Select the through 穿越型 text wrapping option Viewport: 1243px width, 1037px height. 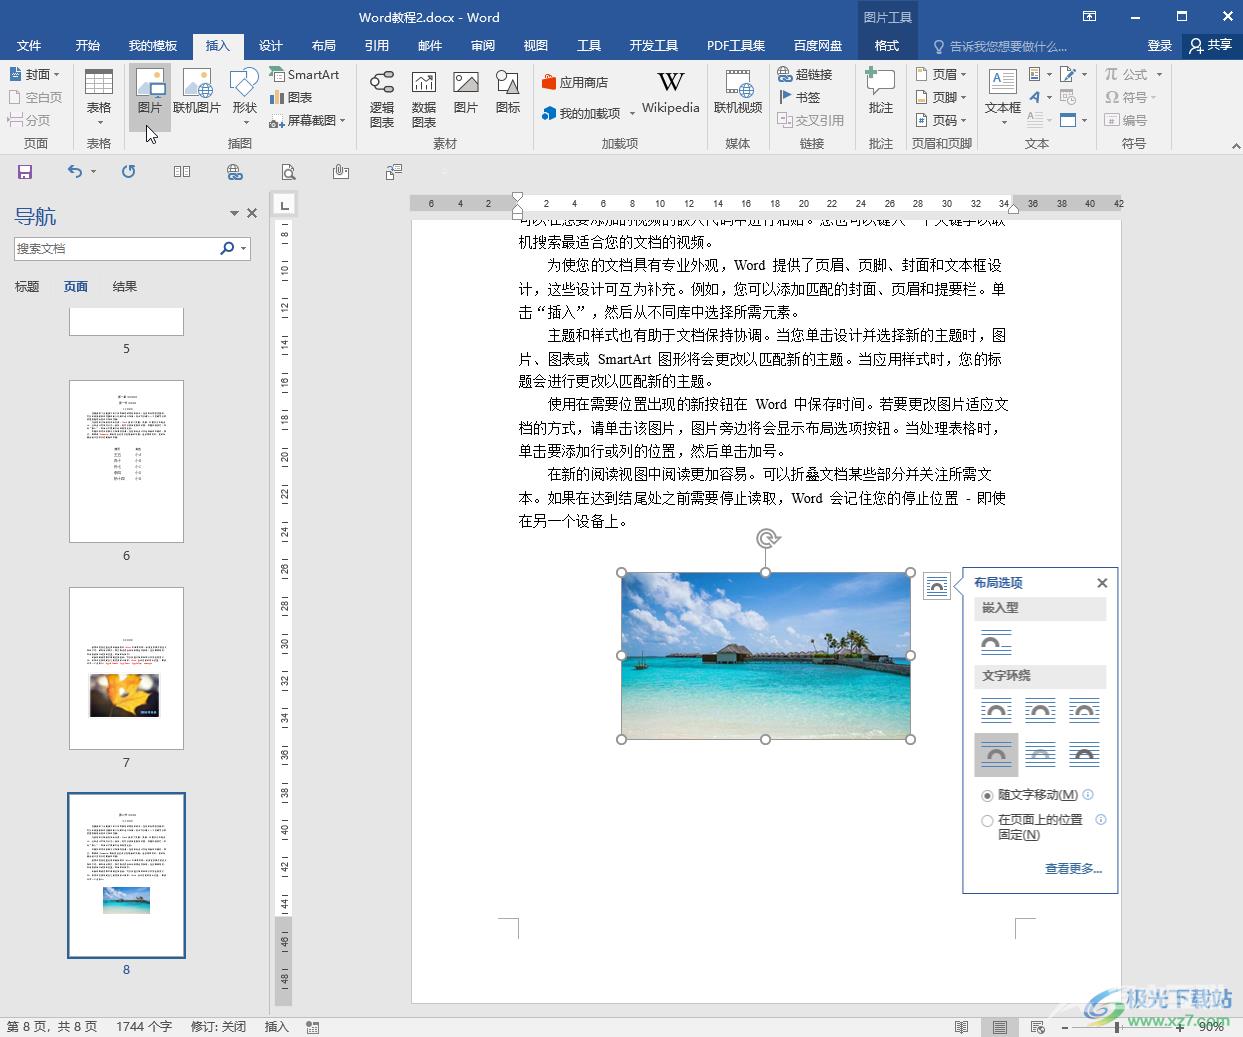click(x=1084, y=711)
